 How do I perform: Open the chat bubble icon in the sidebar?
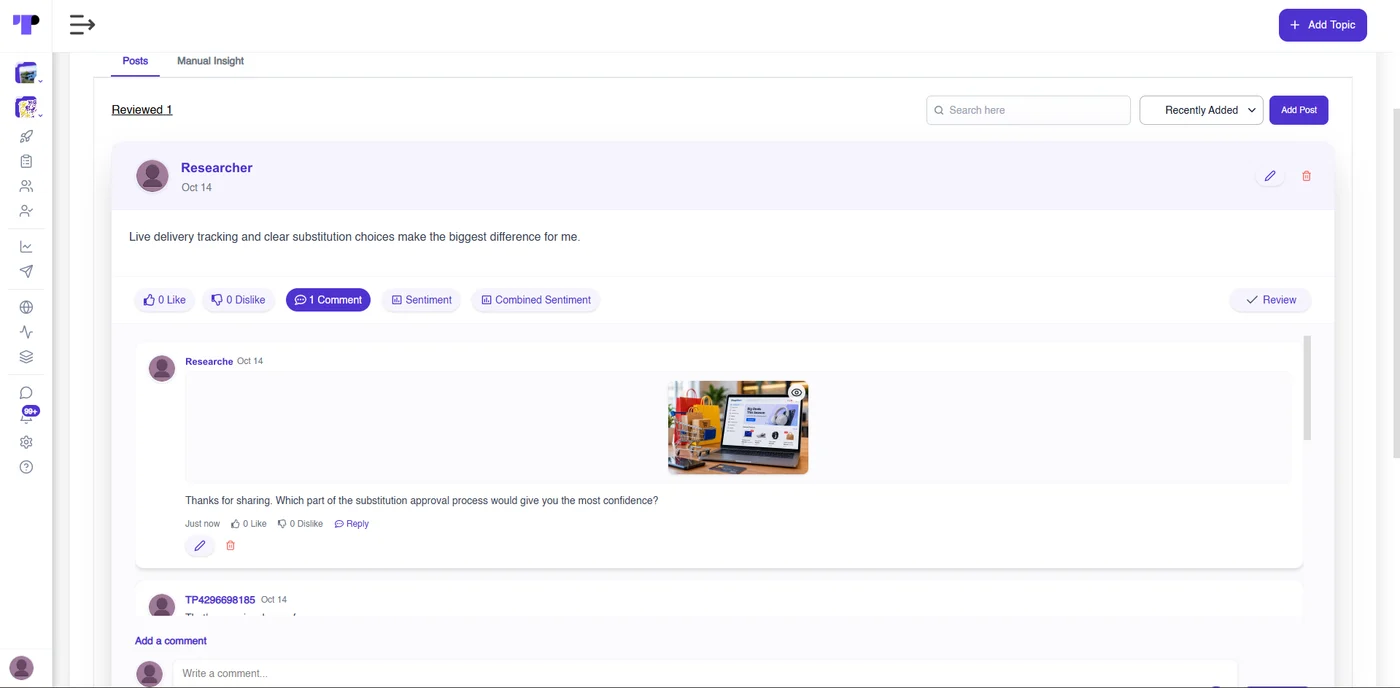26,393
